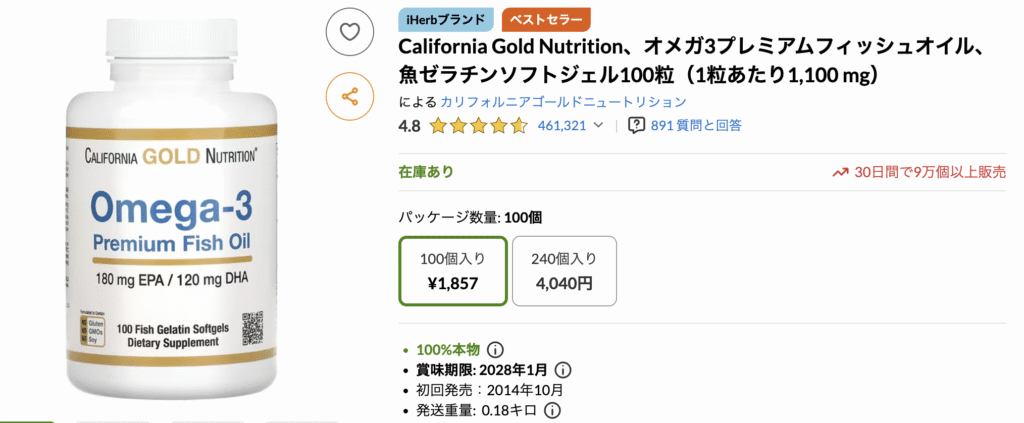Click the orange share icon
1024x423 pixels.
tap(349, 96)
